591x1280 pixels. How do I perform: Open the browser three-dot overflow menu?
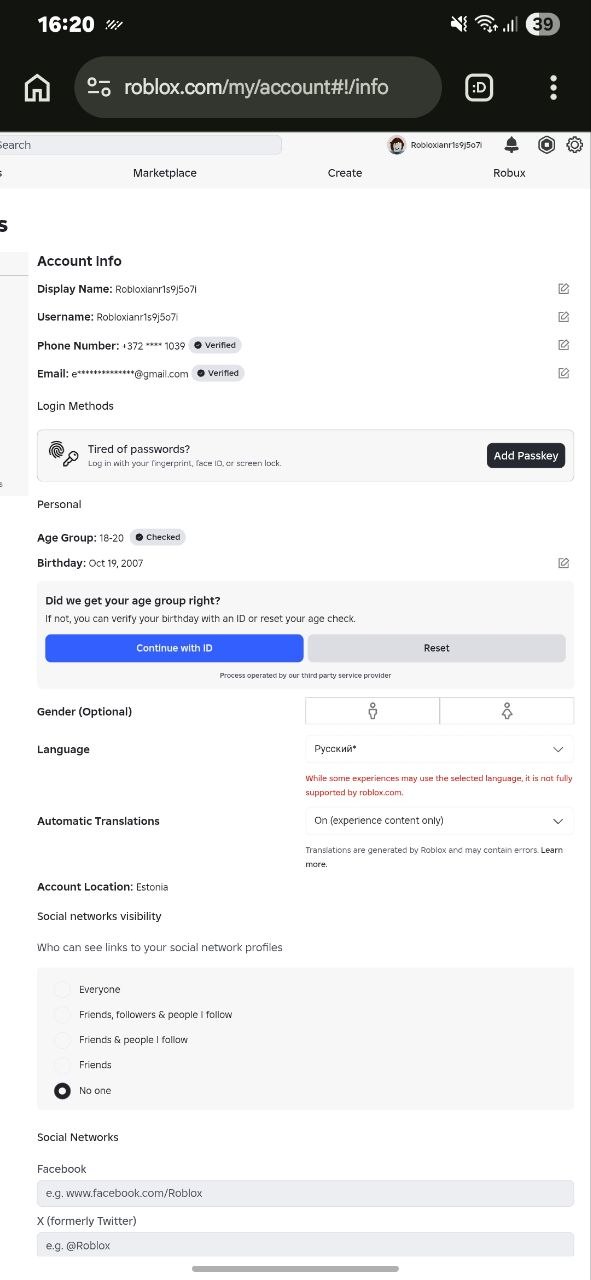click(x=554, y=88)
